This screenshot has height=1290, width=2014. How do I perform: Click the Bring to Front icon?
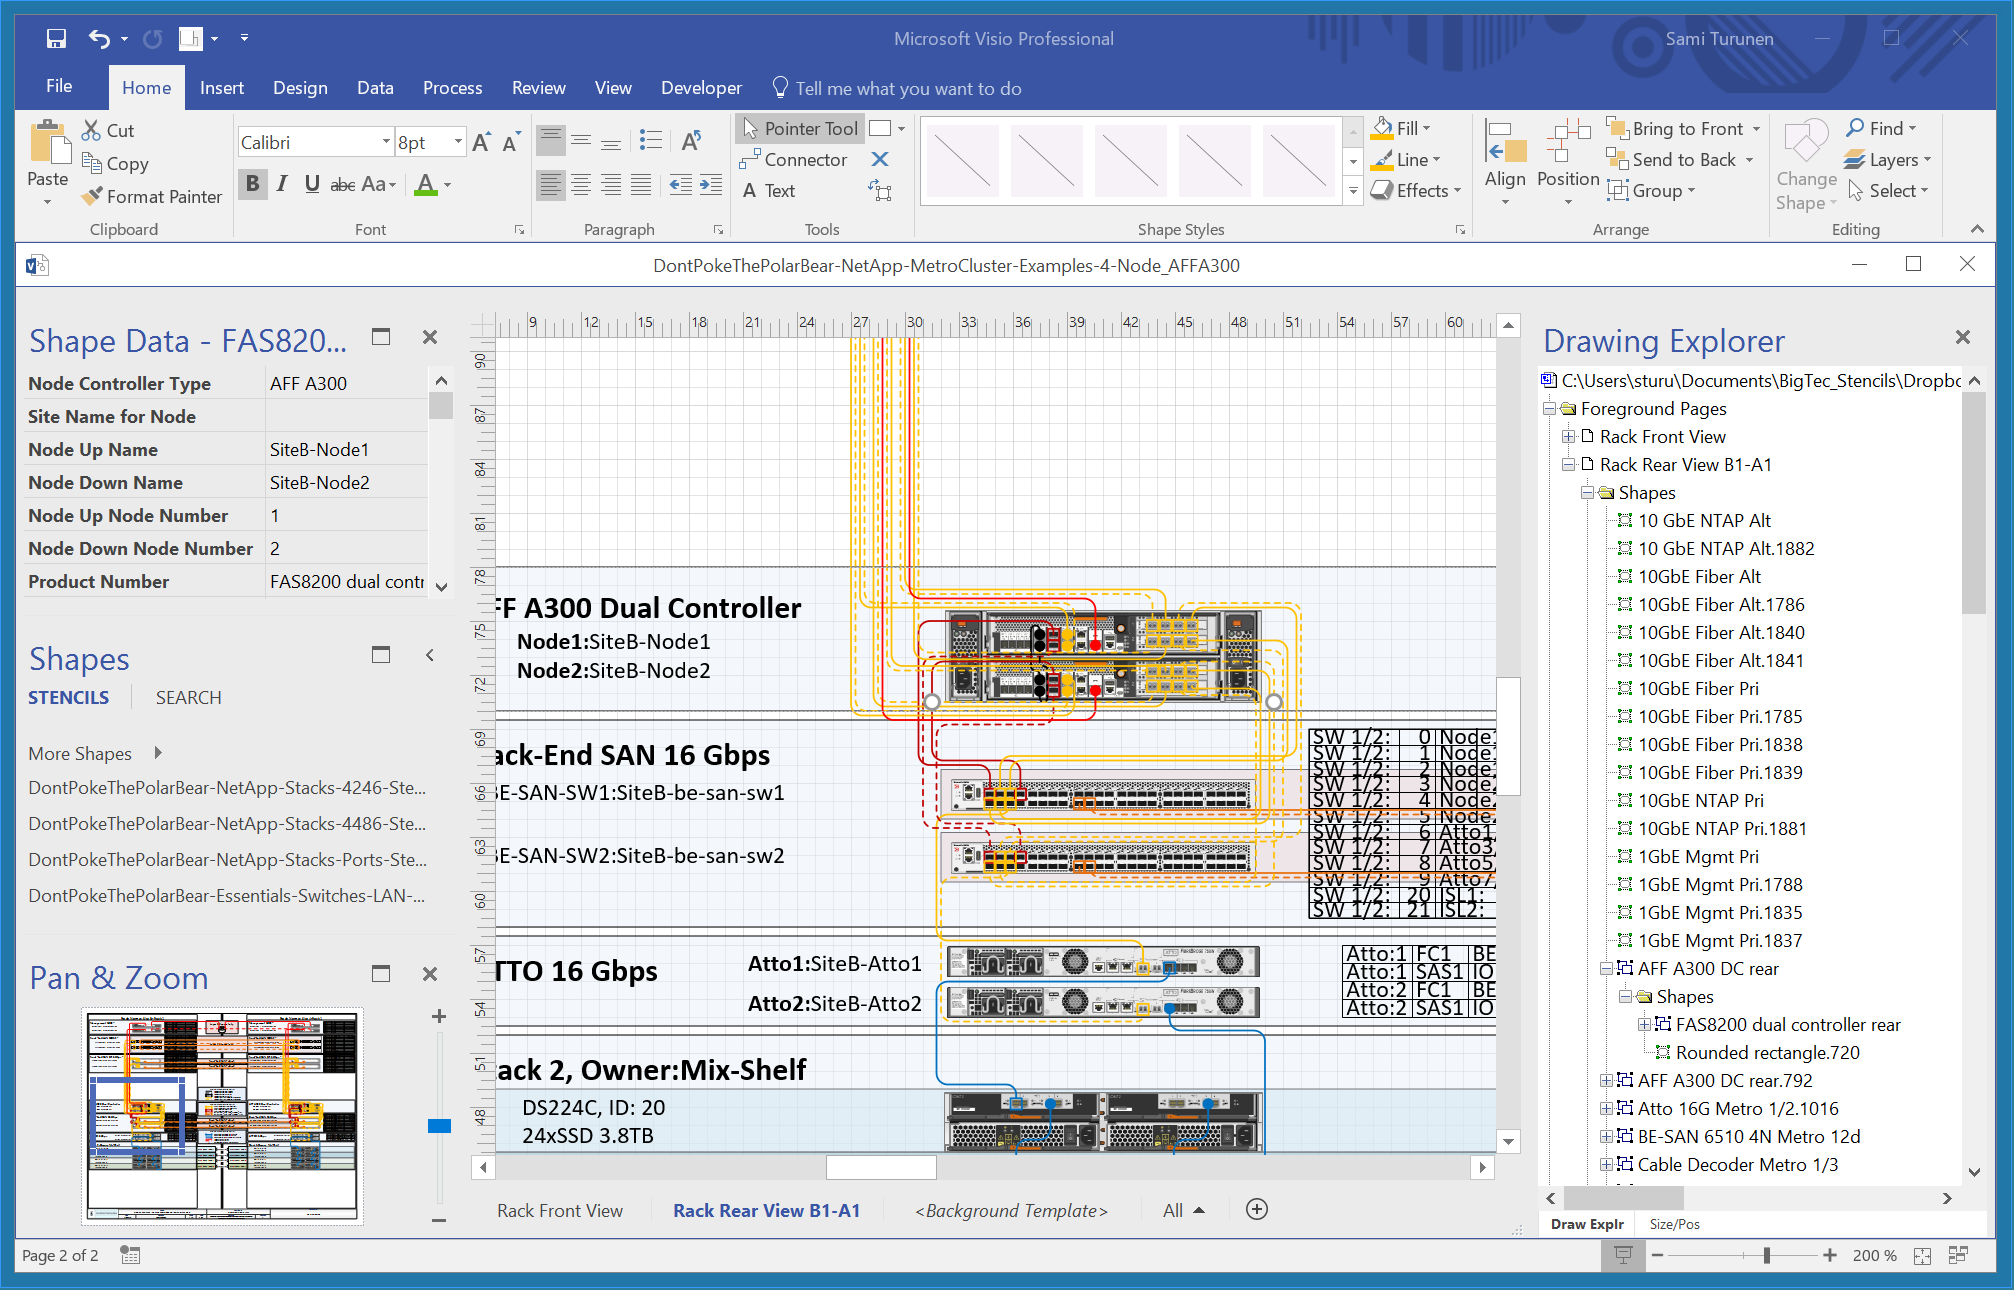point(1618,128)
